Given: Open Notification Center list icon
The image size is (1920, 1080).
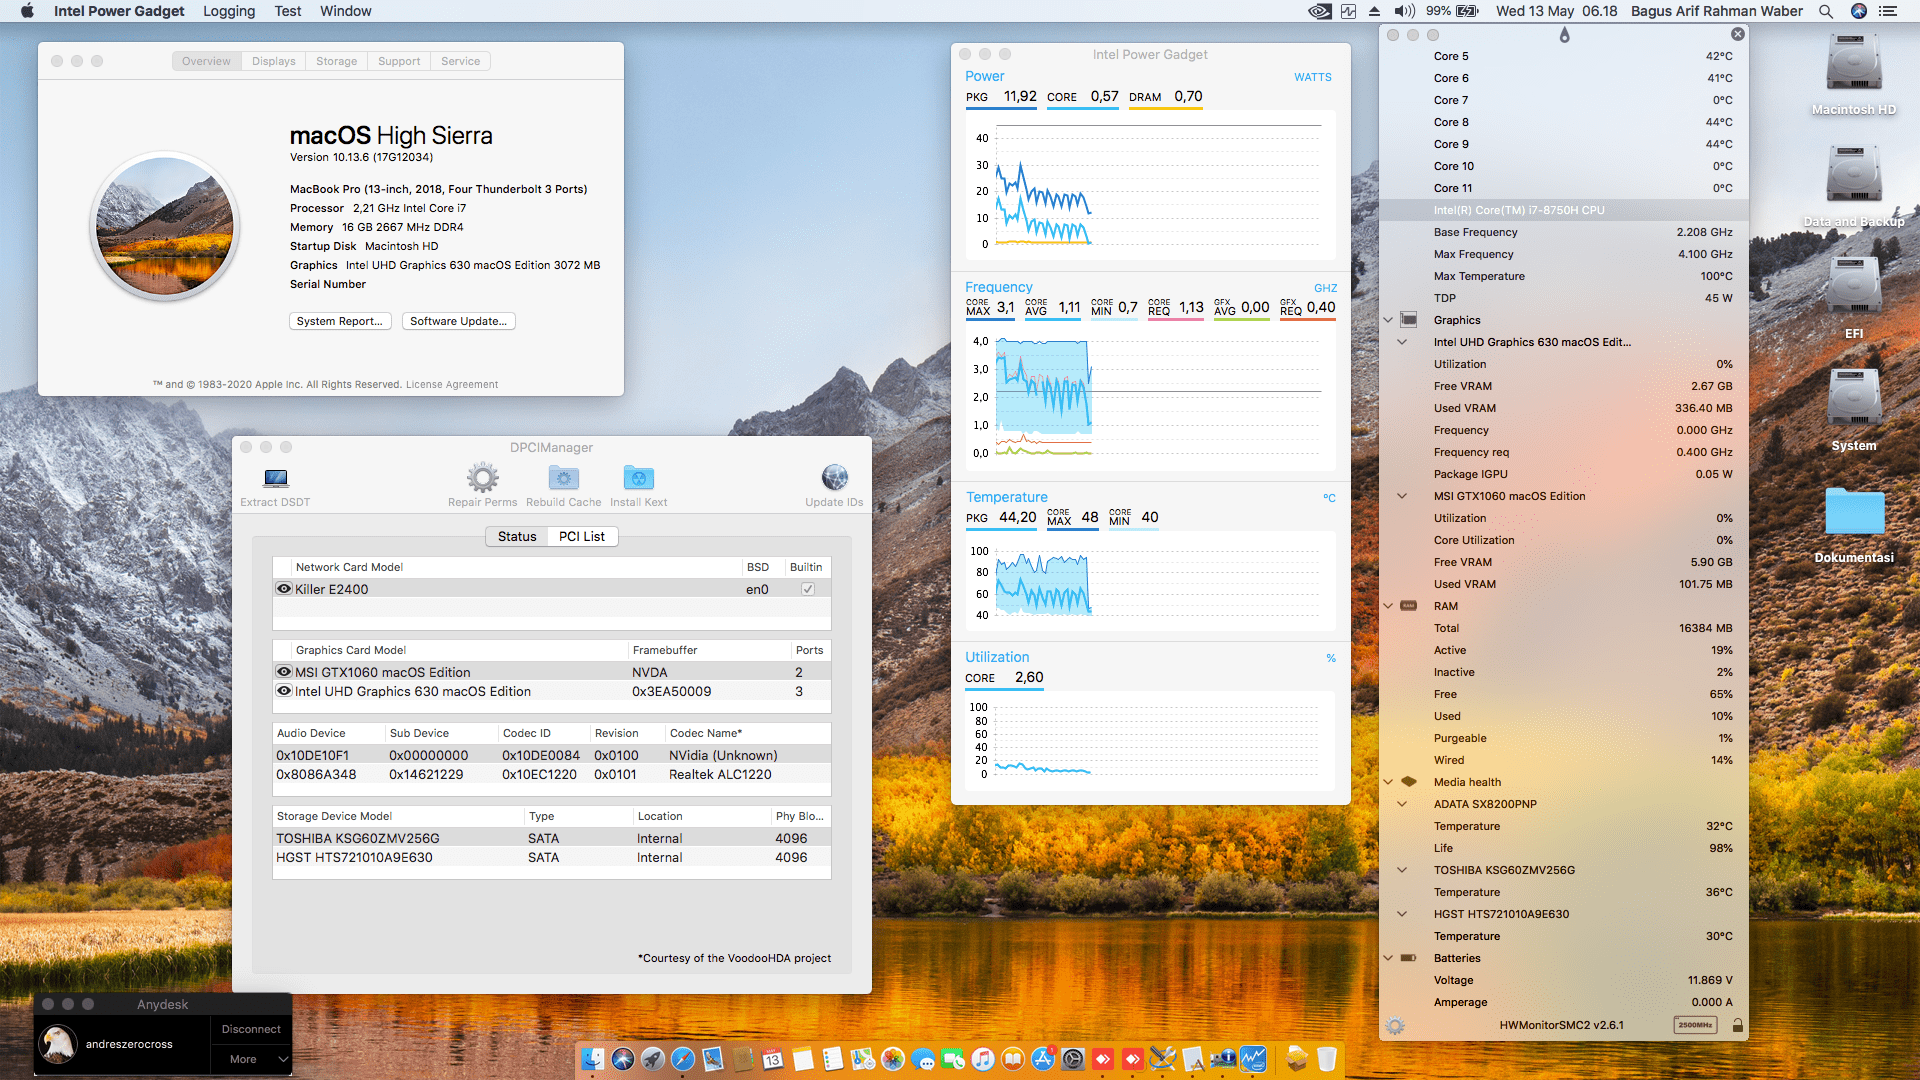Looking at the screenshot, I should (x=1888, y=11).
